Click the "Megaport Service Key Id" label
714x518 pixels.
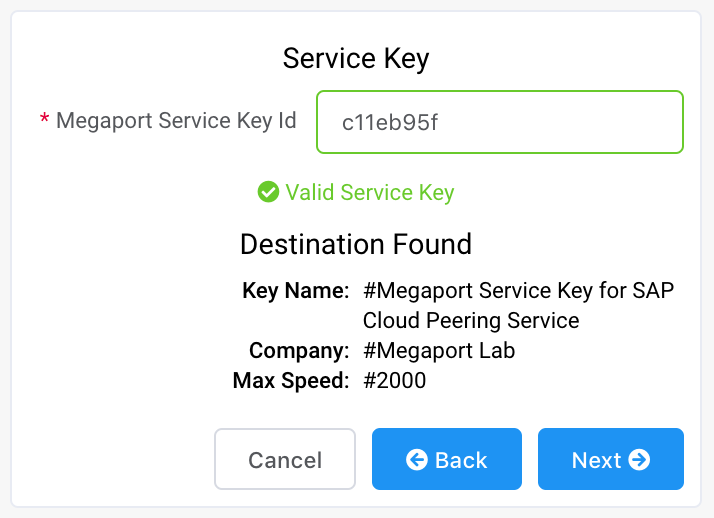(176, 121)
